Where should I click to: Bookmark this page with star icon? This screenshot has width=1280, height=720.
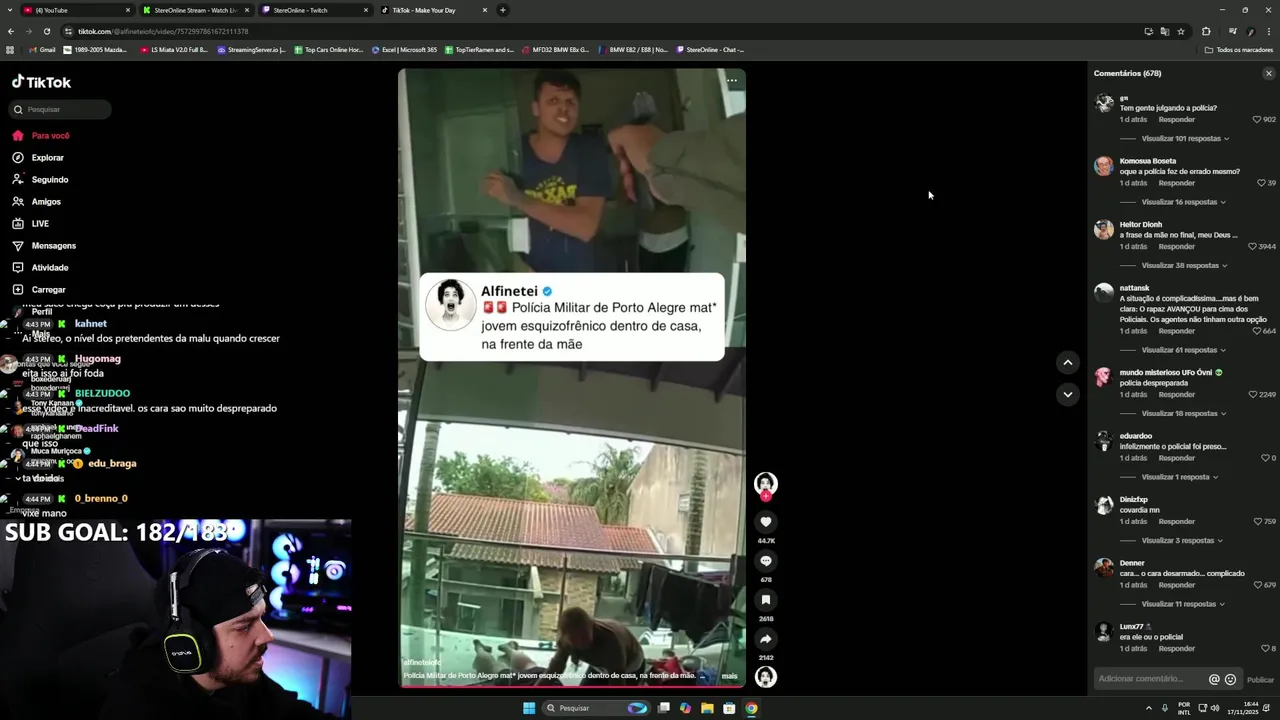coord(1181,31)
